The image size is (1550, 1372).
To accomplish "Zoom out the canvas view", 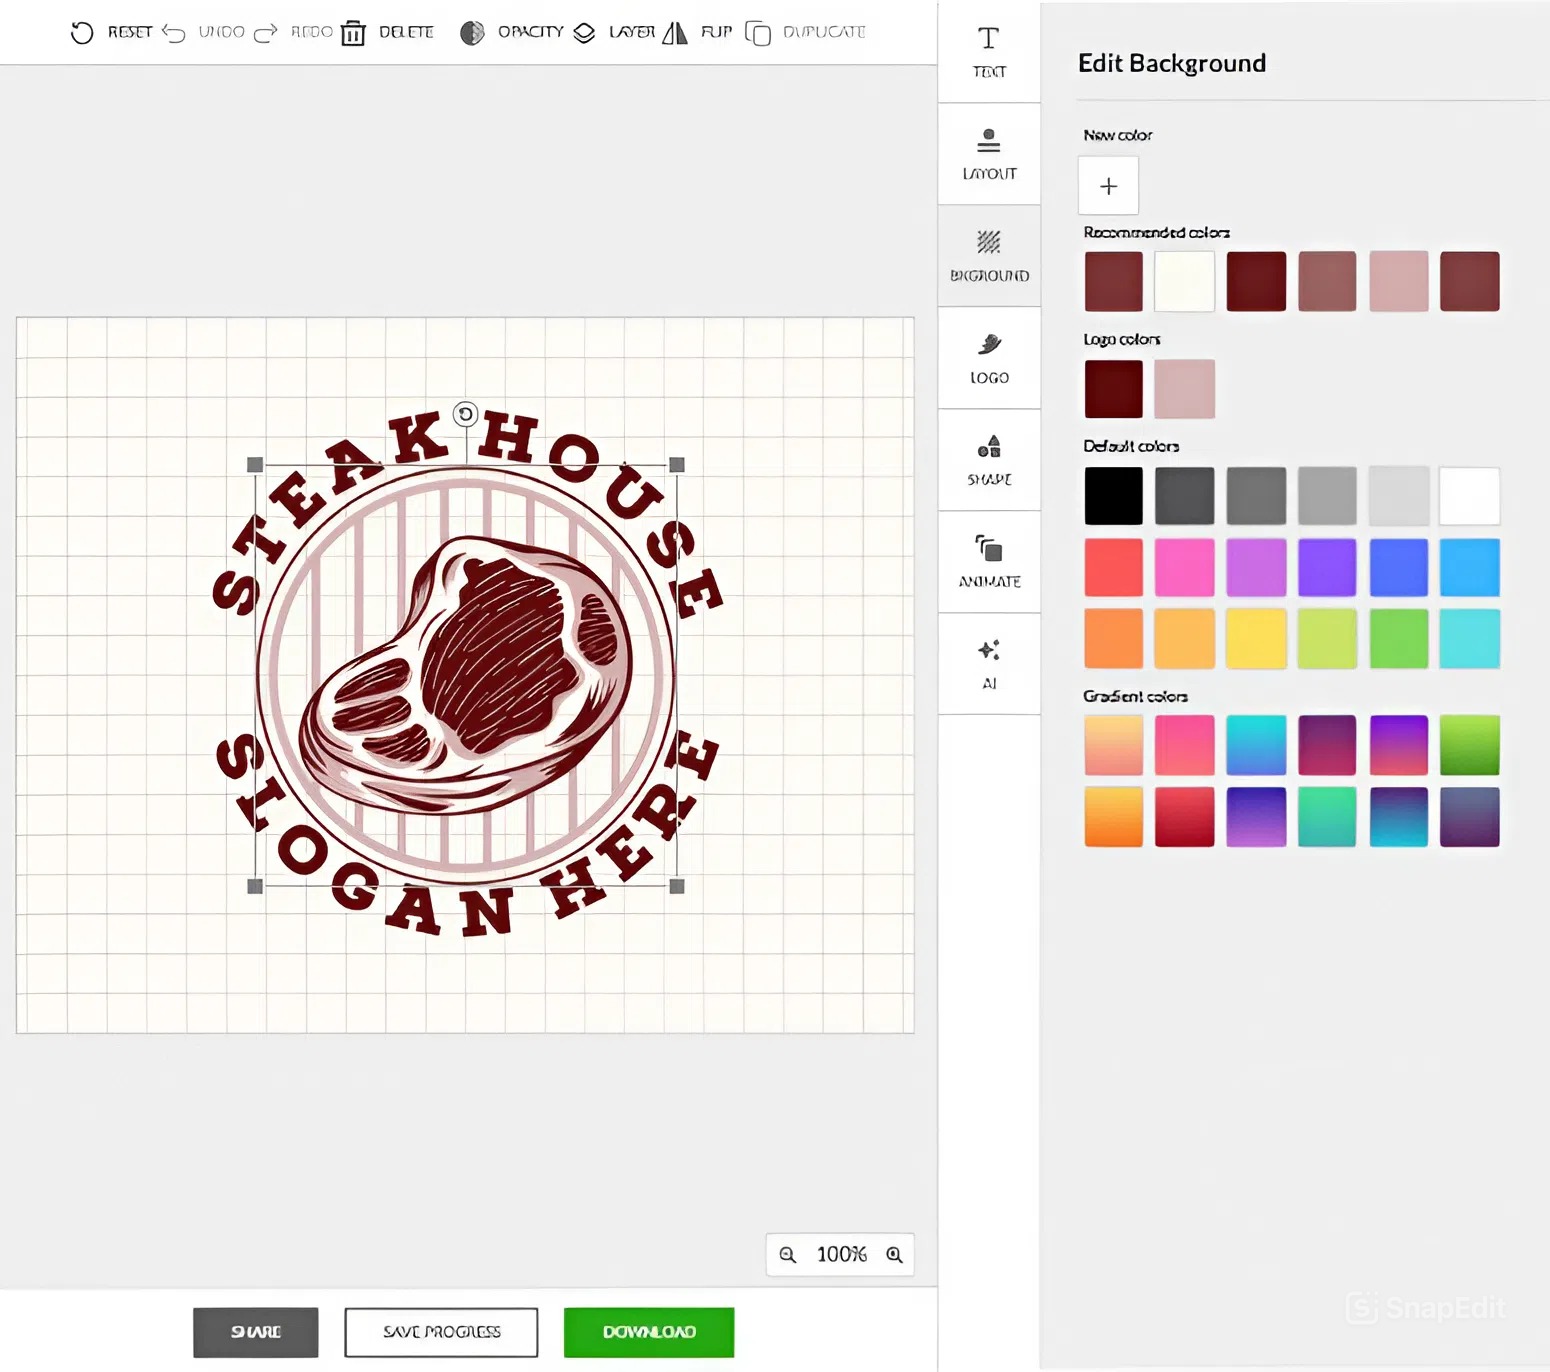I will [788, 1255].
